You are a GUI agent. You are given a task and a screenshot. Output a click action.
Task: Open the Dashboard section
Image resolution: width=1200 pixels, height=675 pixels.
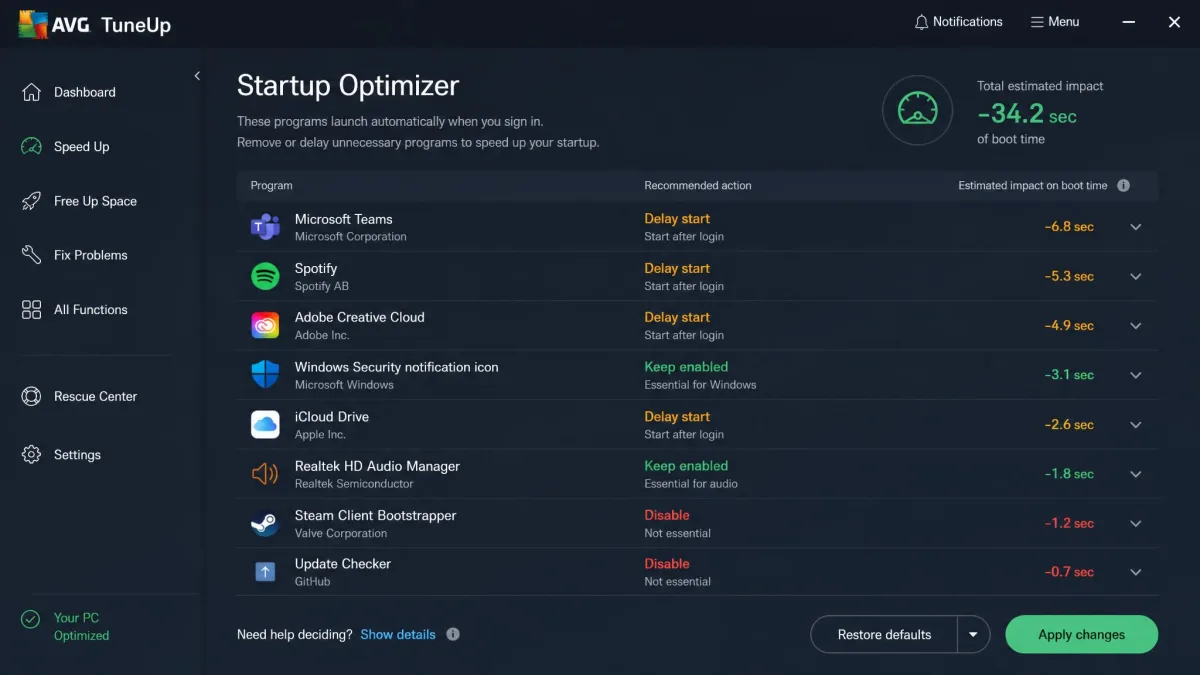tap(85, 92)
